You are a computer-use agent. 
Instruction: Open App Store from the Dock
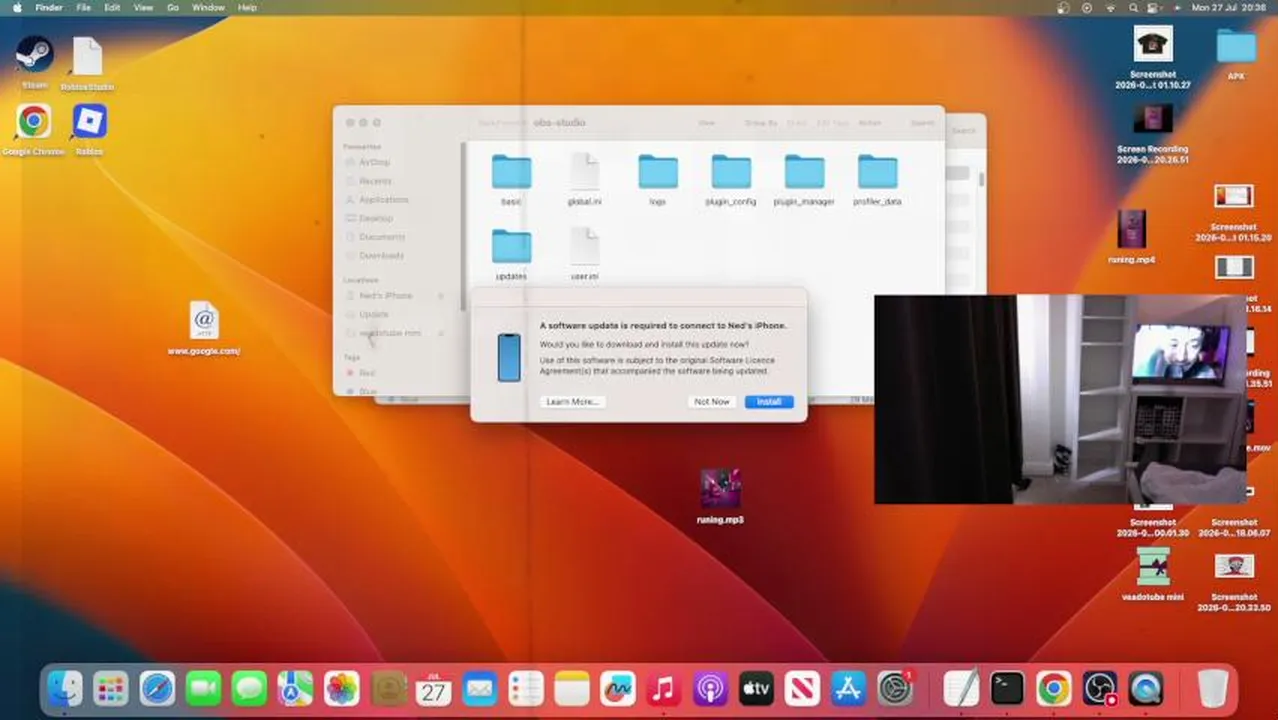point(848,689)
